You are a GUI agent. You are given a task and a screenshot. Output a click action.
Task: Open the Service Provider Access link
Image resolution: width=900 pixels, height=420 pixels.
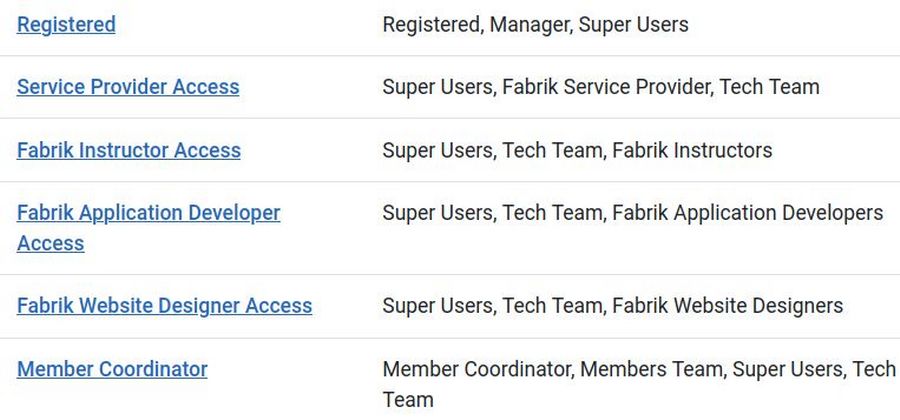[x=128, y=87]
